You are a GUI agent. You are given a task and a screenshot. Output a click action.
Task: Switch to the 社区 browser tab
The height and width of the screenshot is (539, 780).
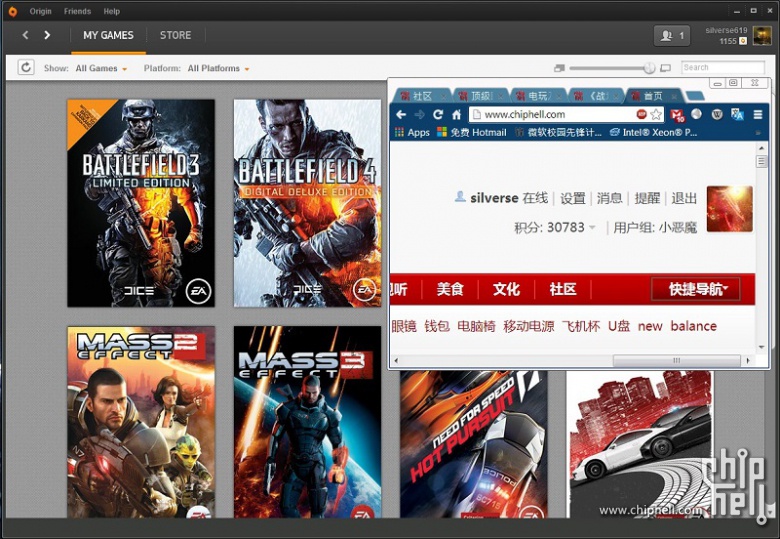pos(422,95)
